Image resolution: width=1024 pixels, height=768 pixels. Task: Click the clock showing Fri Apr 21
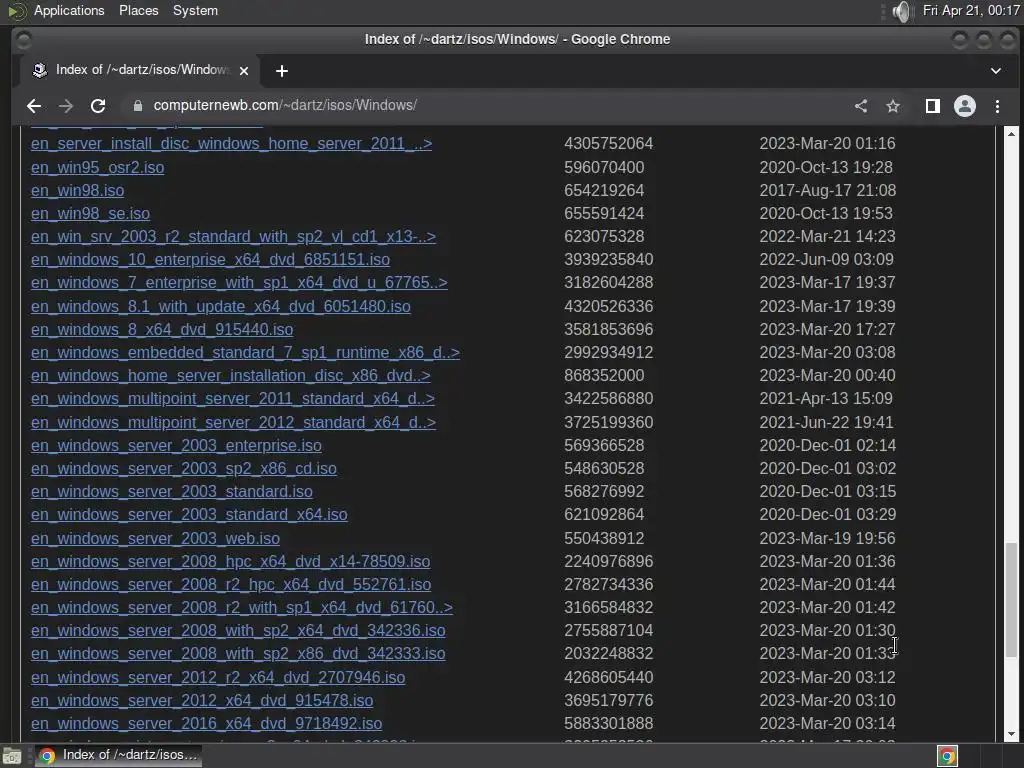971,10
